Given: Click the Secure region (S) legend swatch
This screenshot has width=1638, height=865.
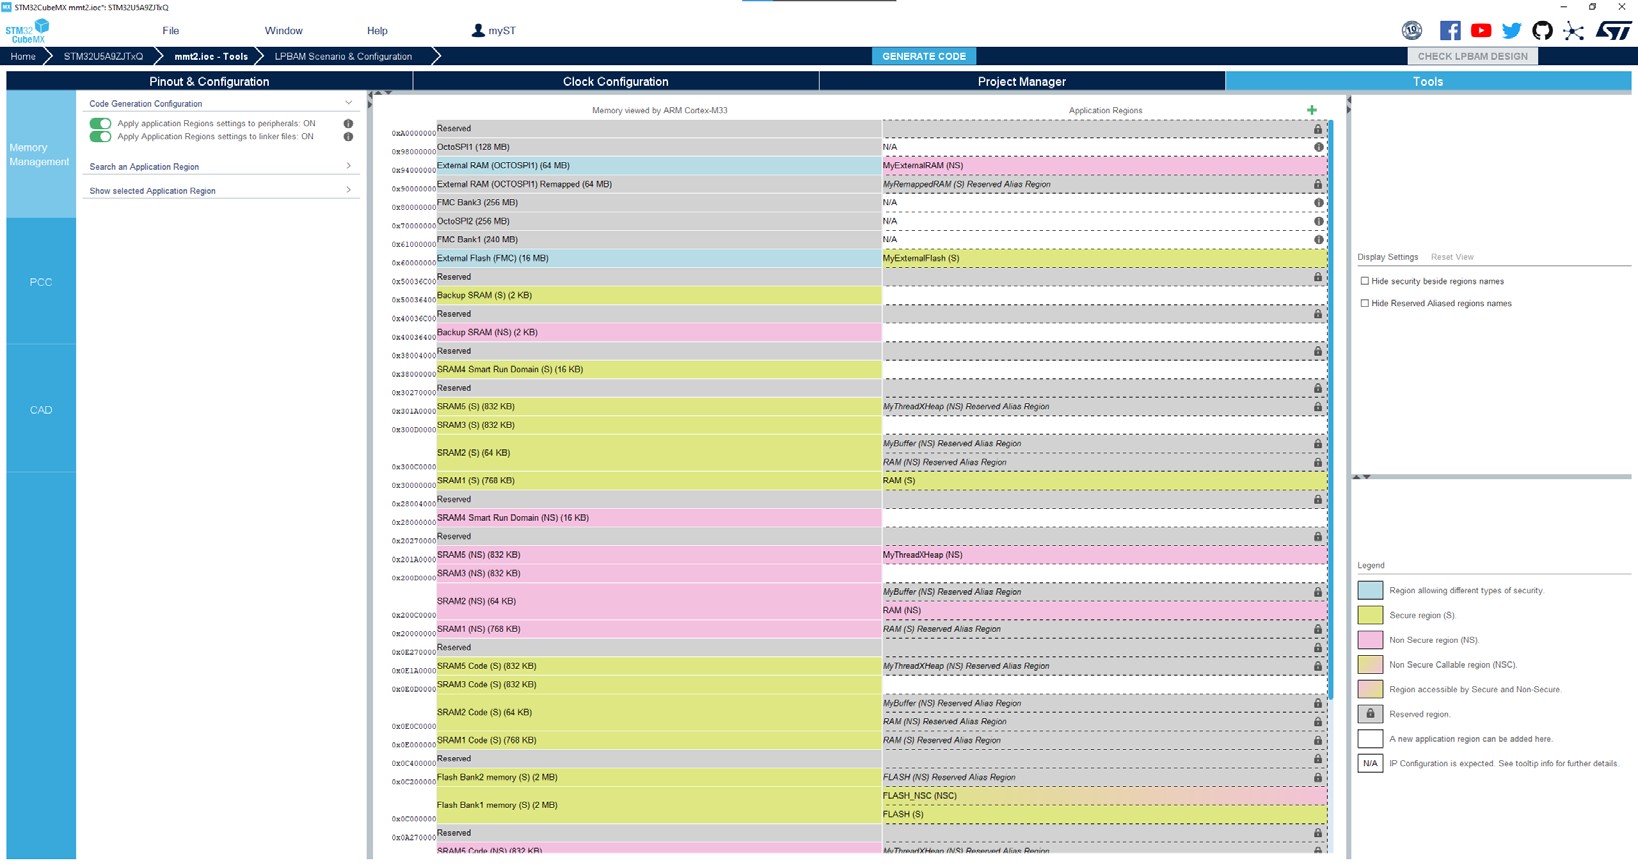Looking at the screenshot, I should click(1370, 615).
